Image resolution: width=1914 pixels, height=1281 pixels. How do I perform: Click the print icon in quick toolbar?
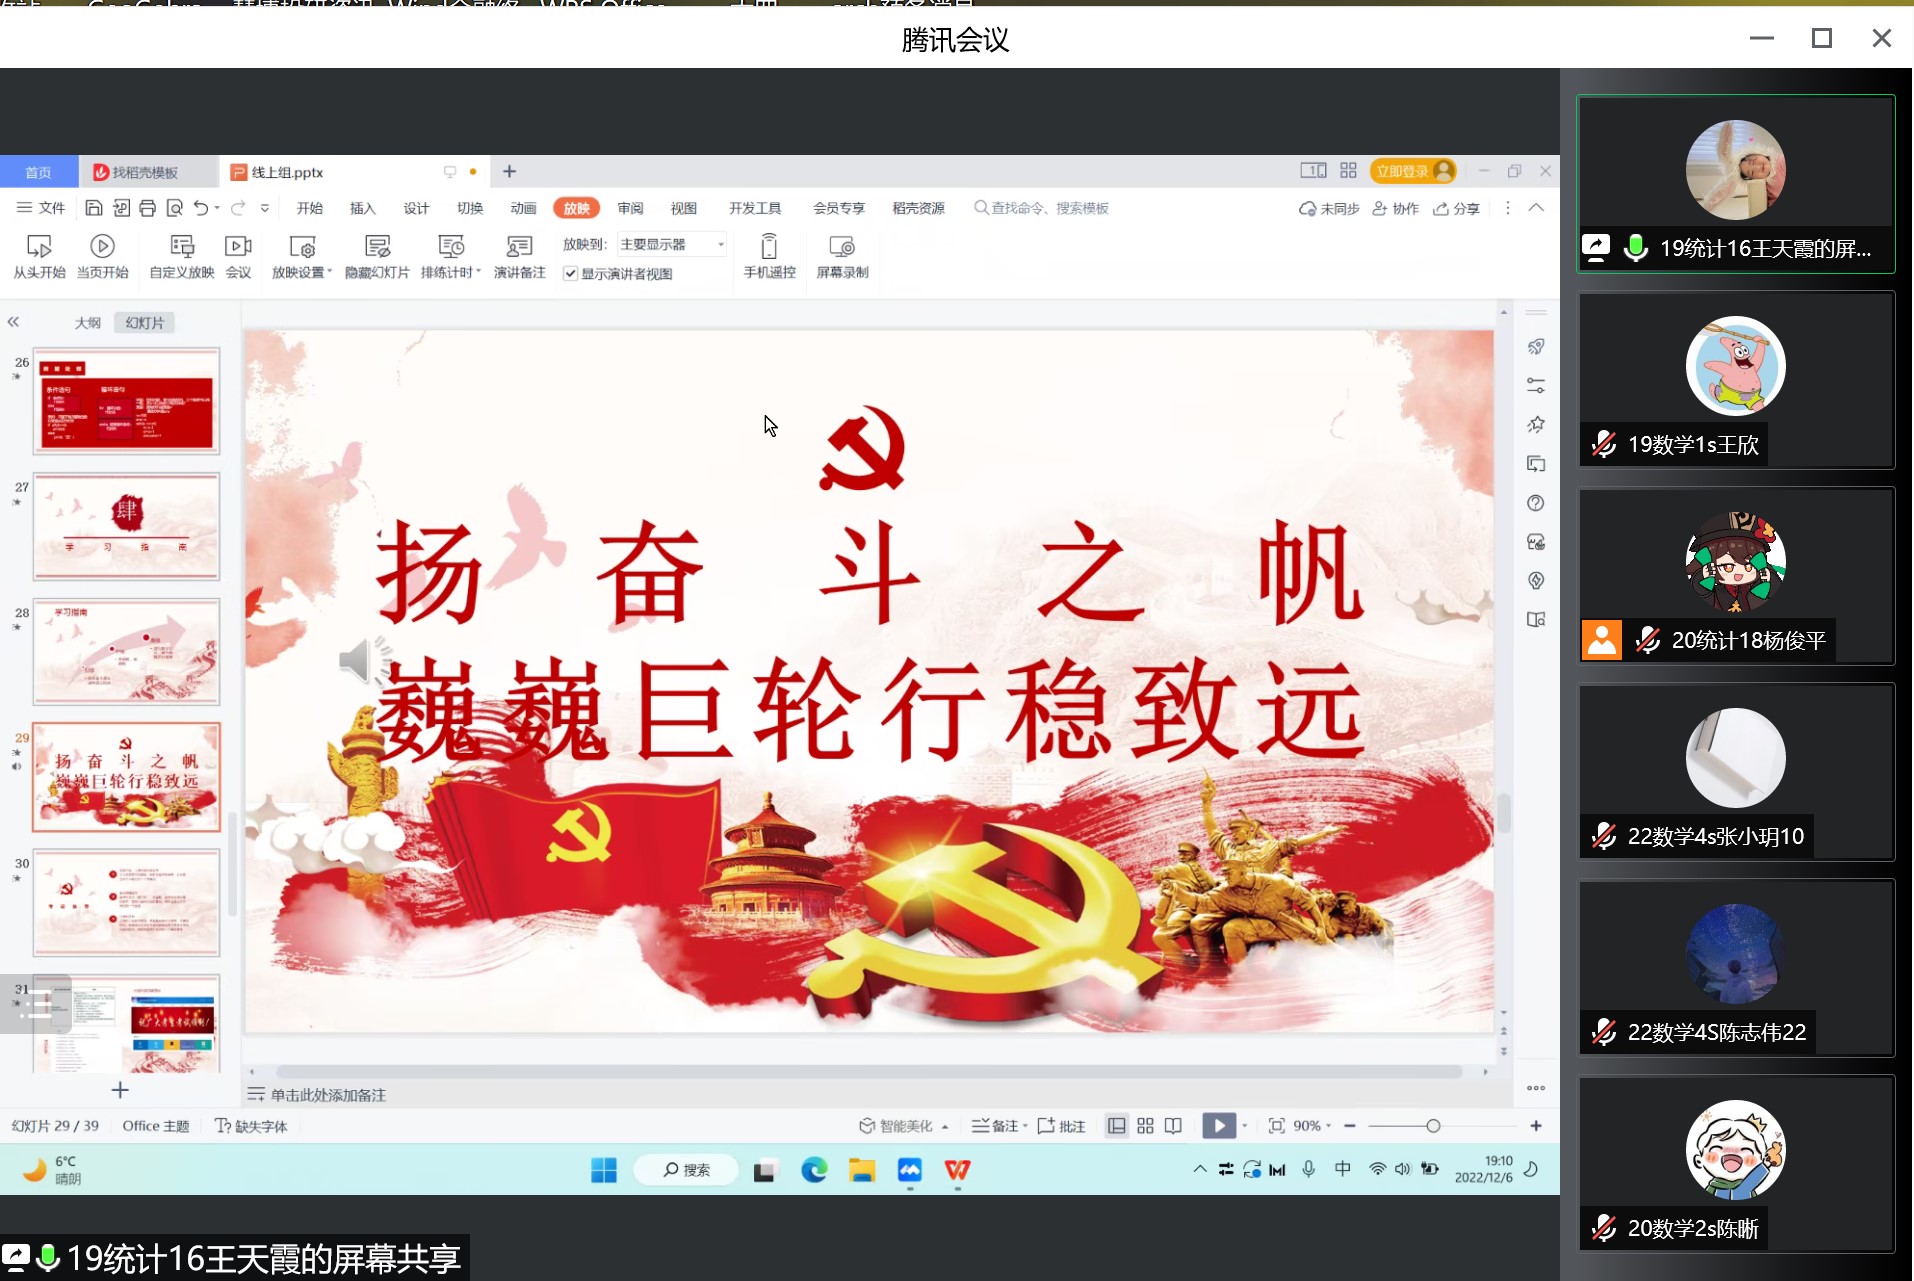(x=147, y=208)
